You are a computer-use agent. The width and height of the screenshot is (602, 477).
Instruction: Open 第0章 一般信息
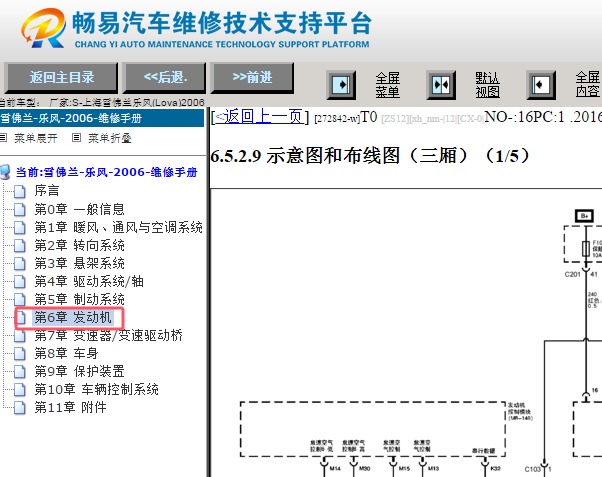(x=79, y=209)
